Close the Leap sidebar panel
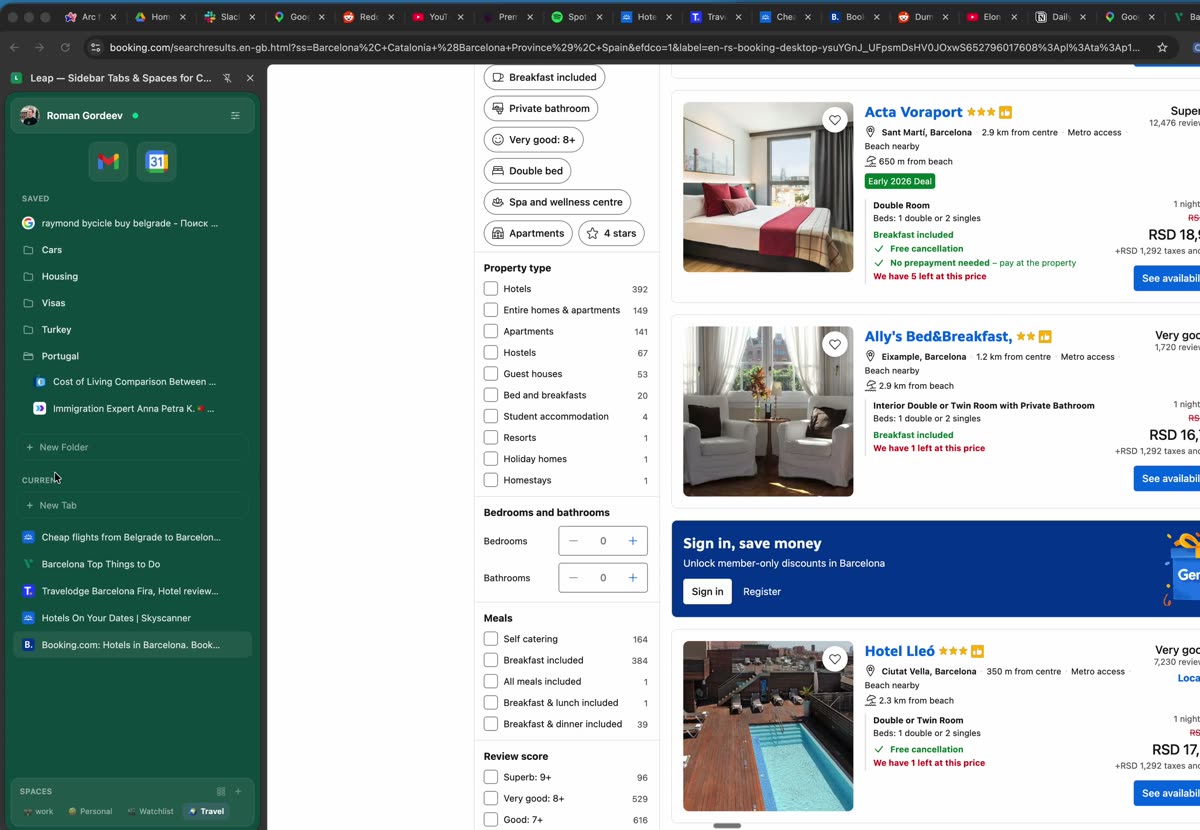Image resolution: width=1200 pixels, height=830 pixels. tap(250, 78)
